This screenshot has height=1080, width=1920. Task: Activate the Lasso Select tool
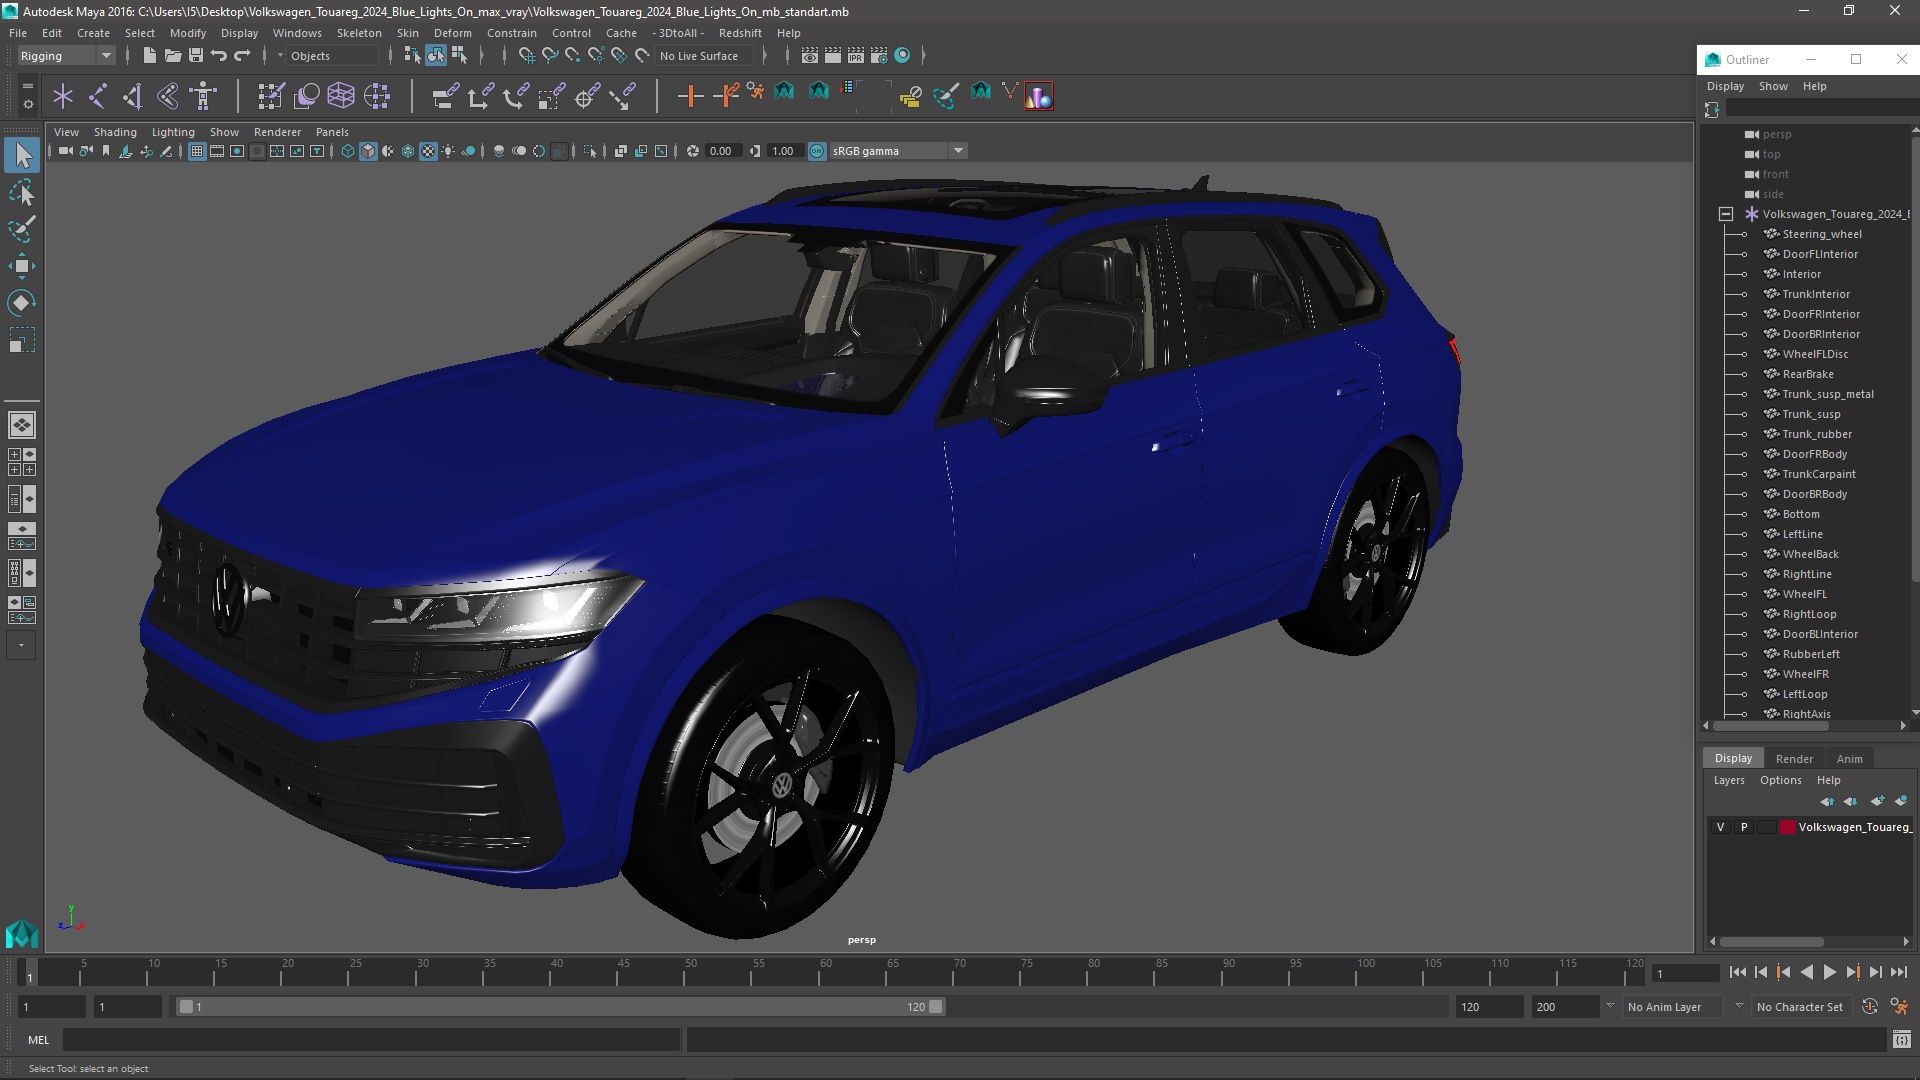pyautogui.click(x=22, y=192)
